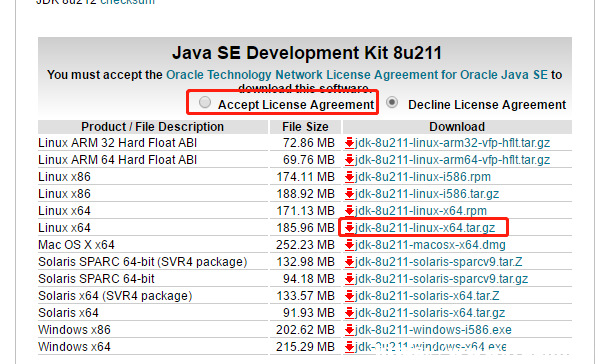Click download arrow icon for linux-i586.rpm
Image resolution: width=611 pixels, height=364 pixels.
coord(350,177)
